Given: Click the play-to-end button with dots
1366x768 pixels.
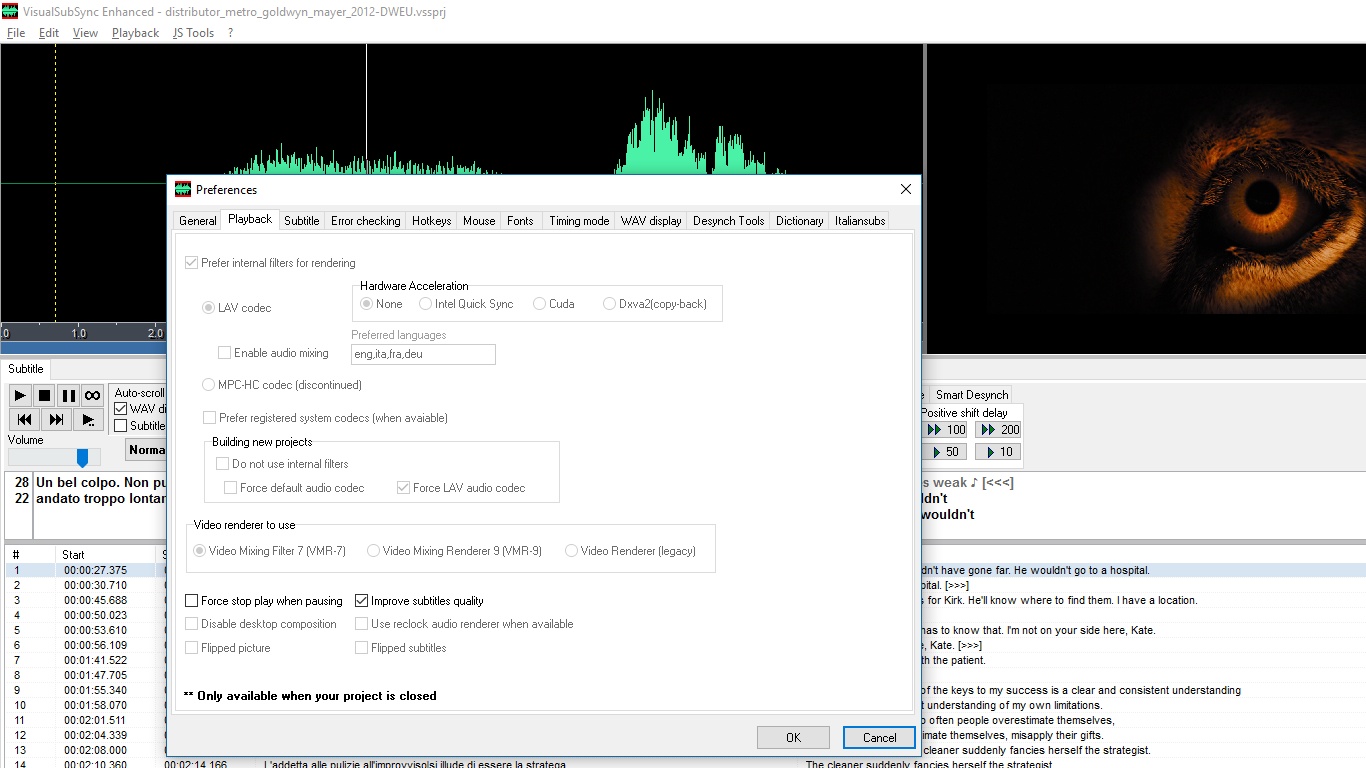Looking at the screenshot, I should tap(88, 420).
